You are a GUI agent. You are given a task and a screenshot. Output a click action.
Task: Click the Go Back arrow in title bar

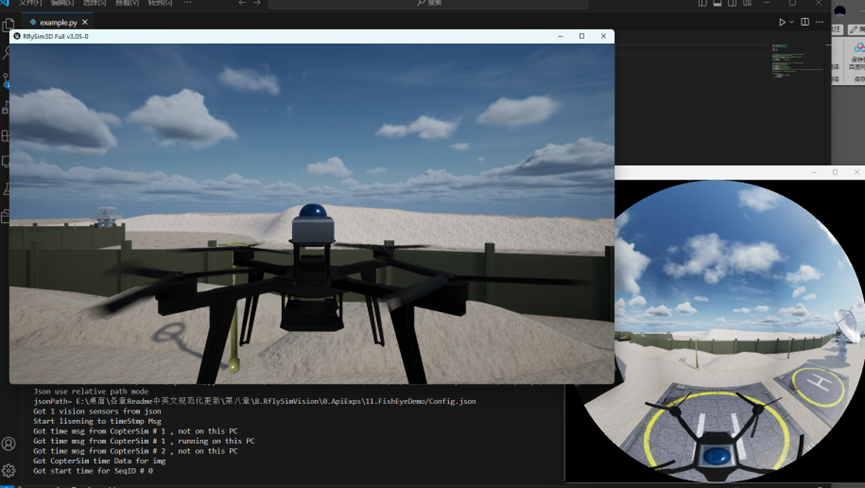[x=242, y=3]
